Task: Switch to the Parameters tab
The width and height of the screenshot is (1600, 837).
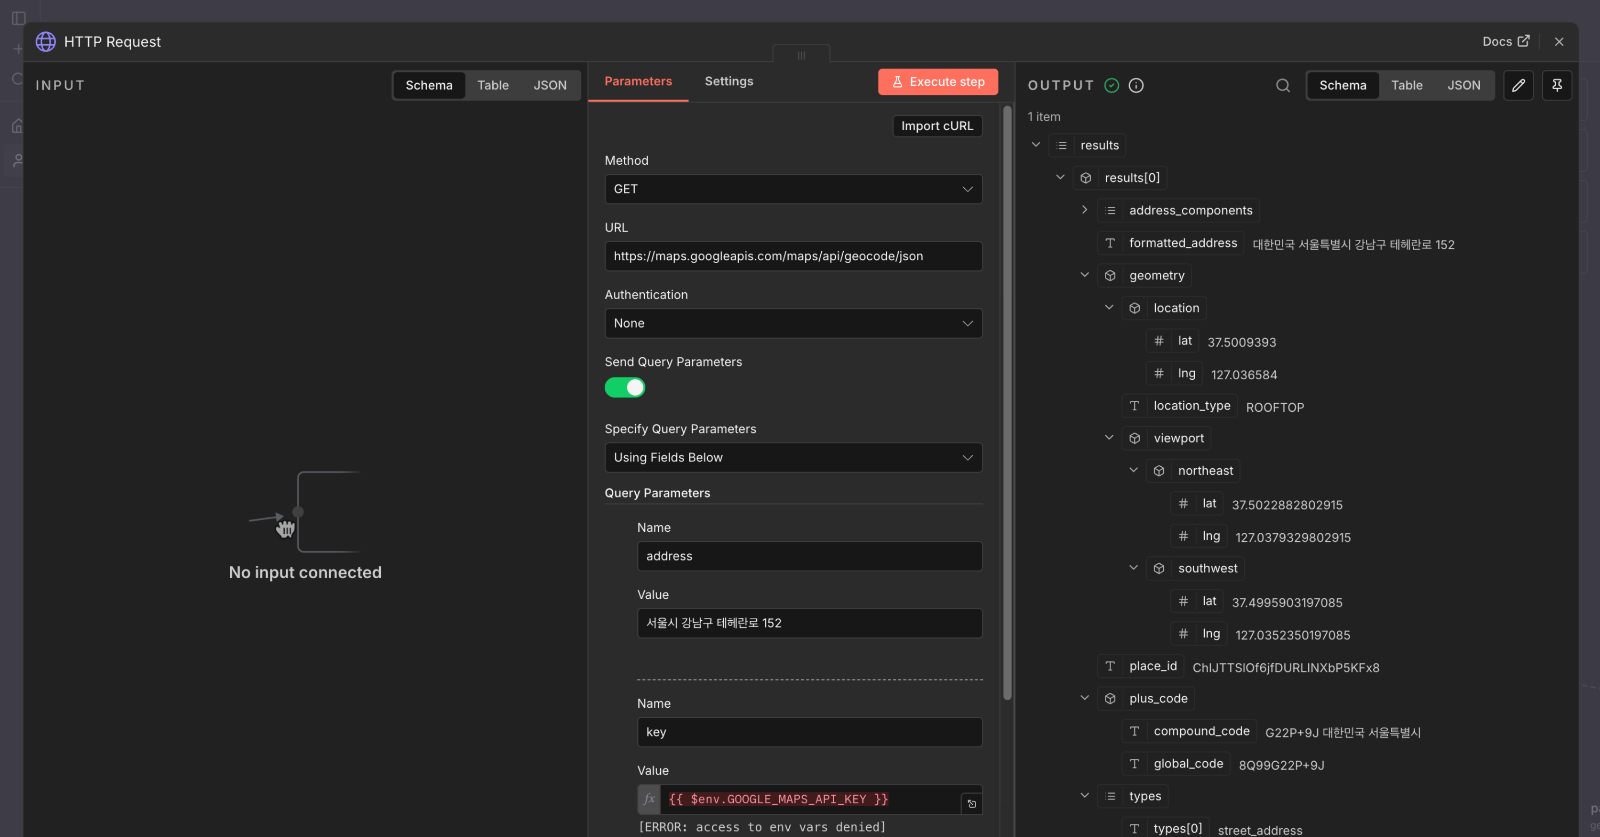Action: (x=638, y=81)
